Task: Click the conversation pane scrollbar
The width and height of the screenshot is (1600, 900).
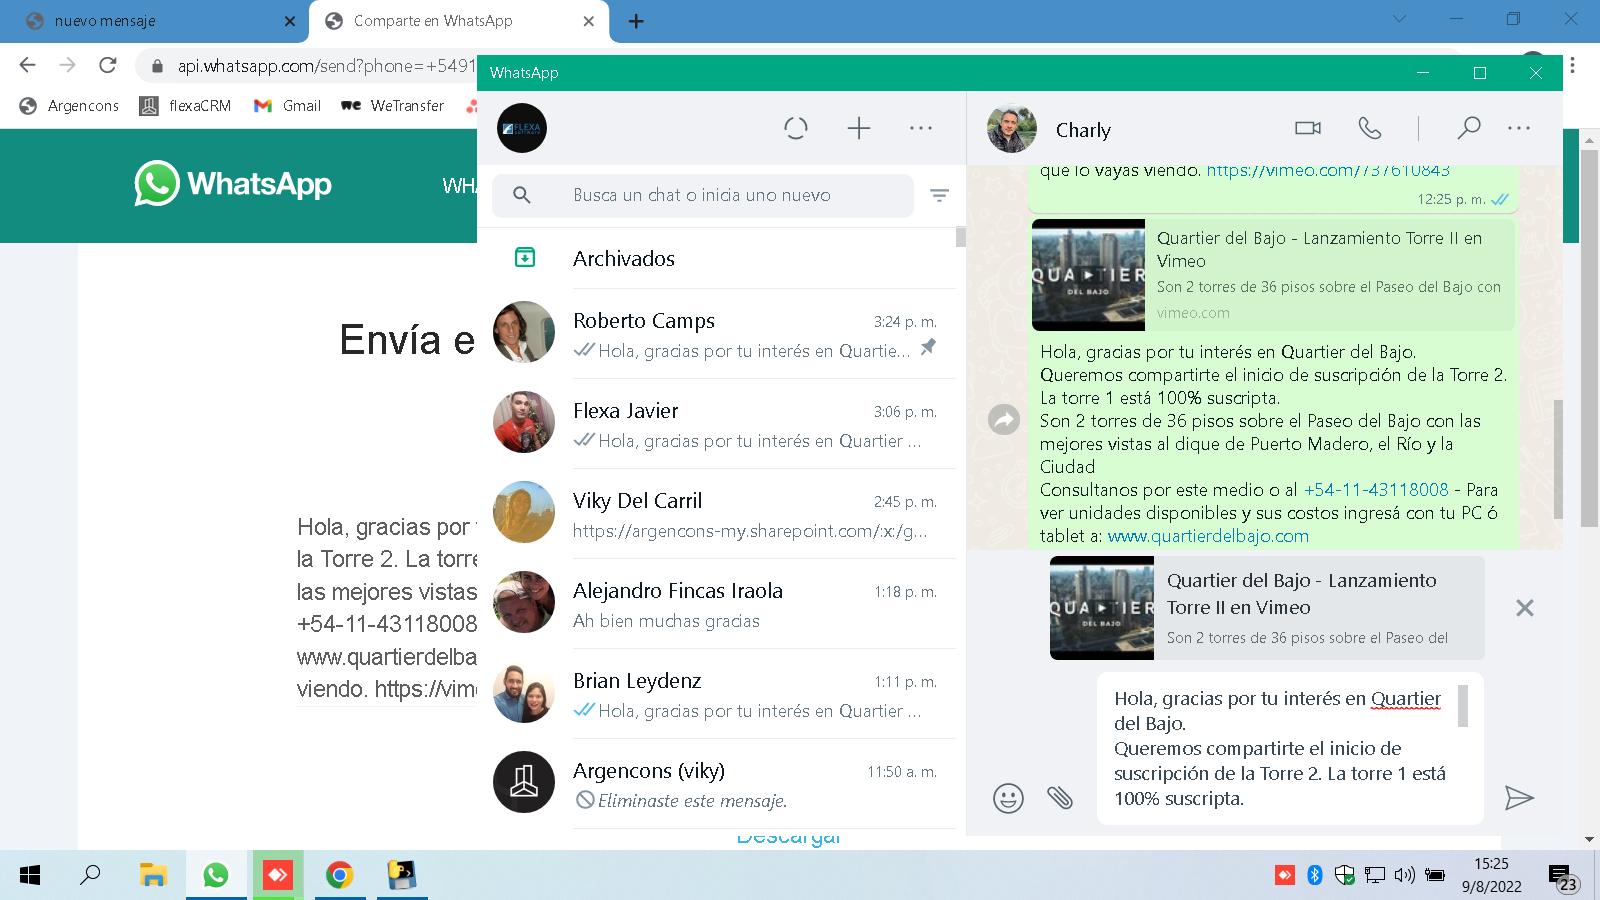Action: click(1557, 458)
